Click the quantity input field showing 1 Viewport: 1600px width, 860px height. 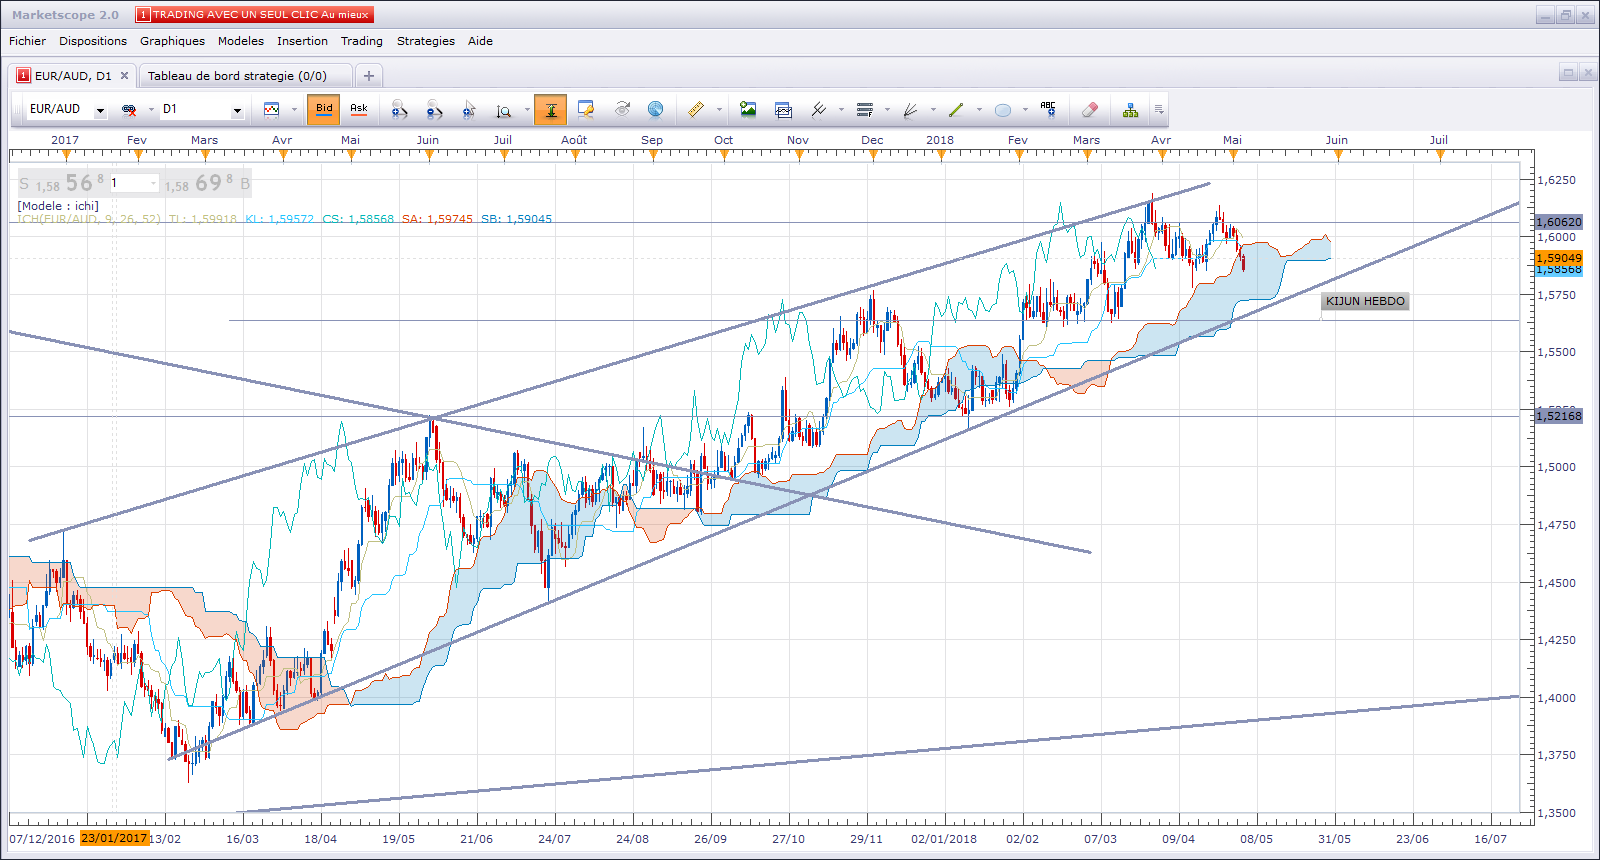(133, 183)
